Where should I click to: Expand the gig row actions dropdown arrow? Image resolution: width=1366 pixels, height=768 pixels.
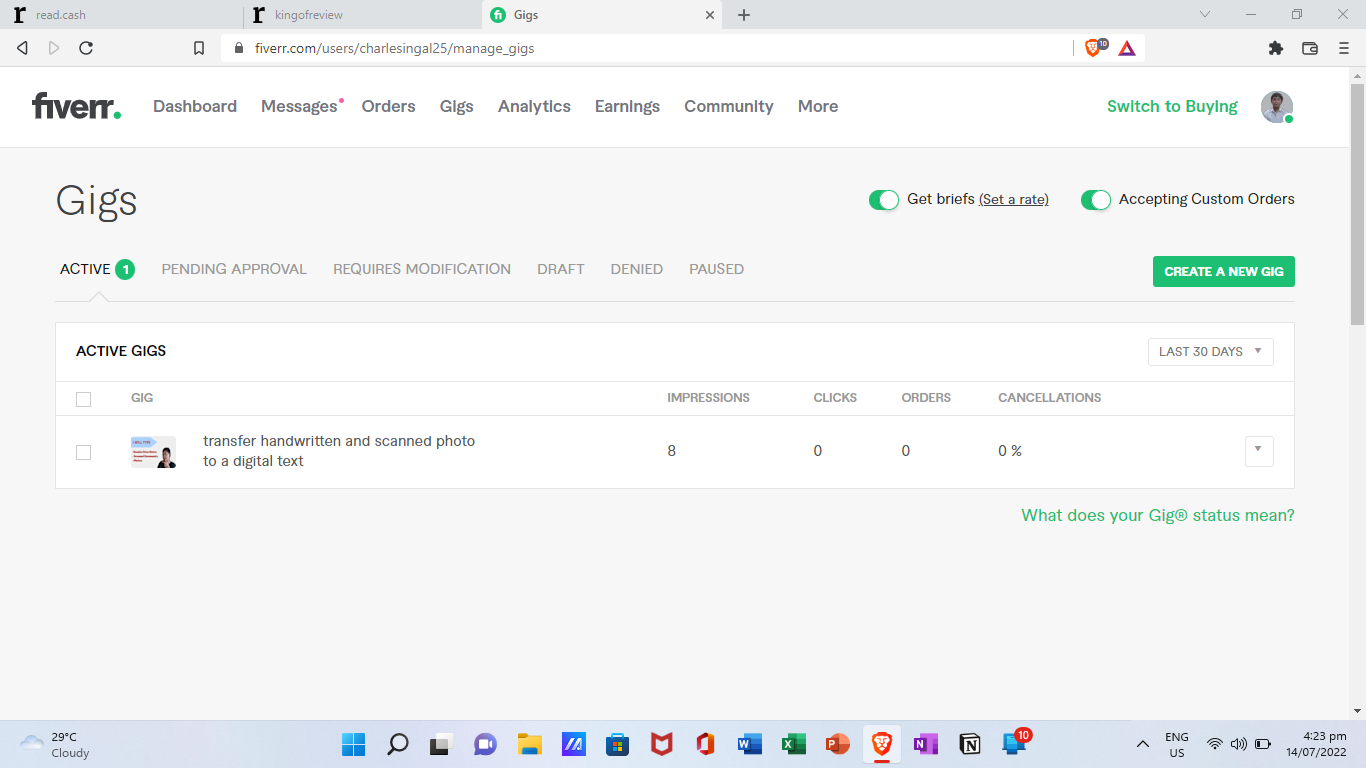1259,451
